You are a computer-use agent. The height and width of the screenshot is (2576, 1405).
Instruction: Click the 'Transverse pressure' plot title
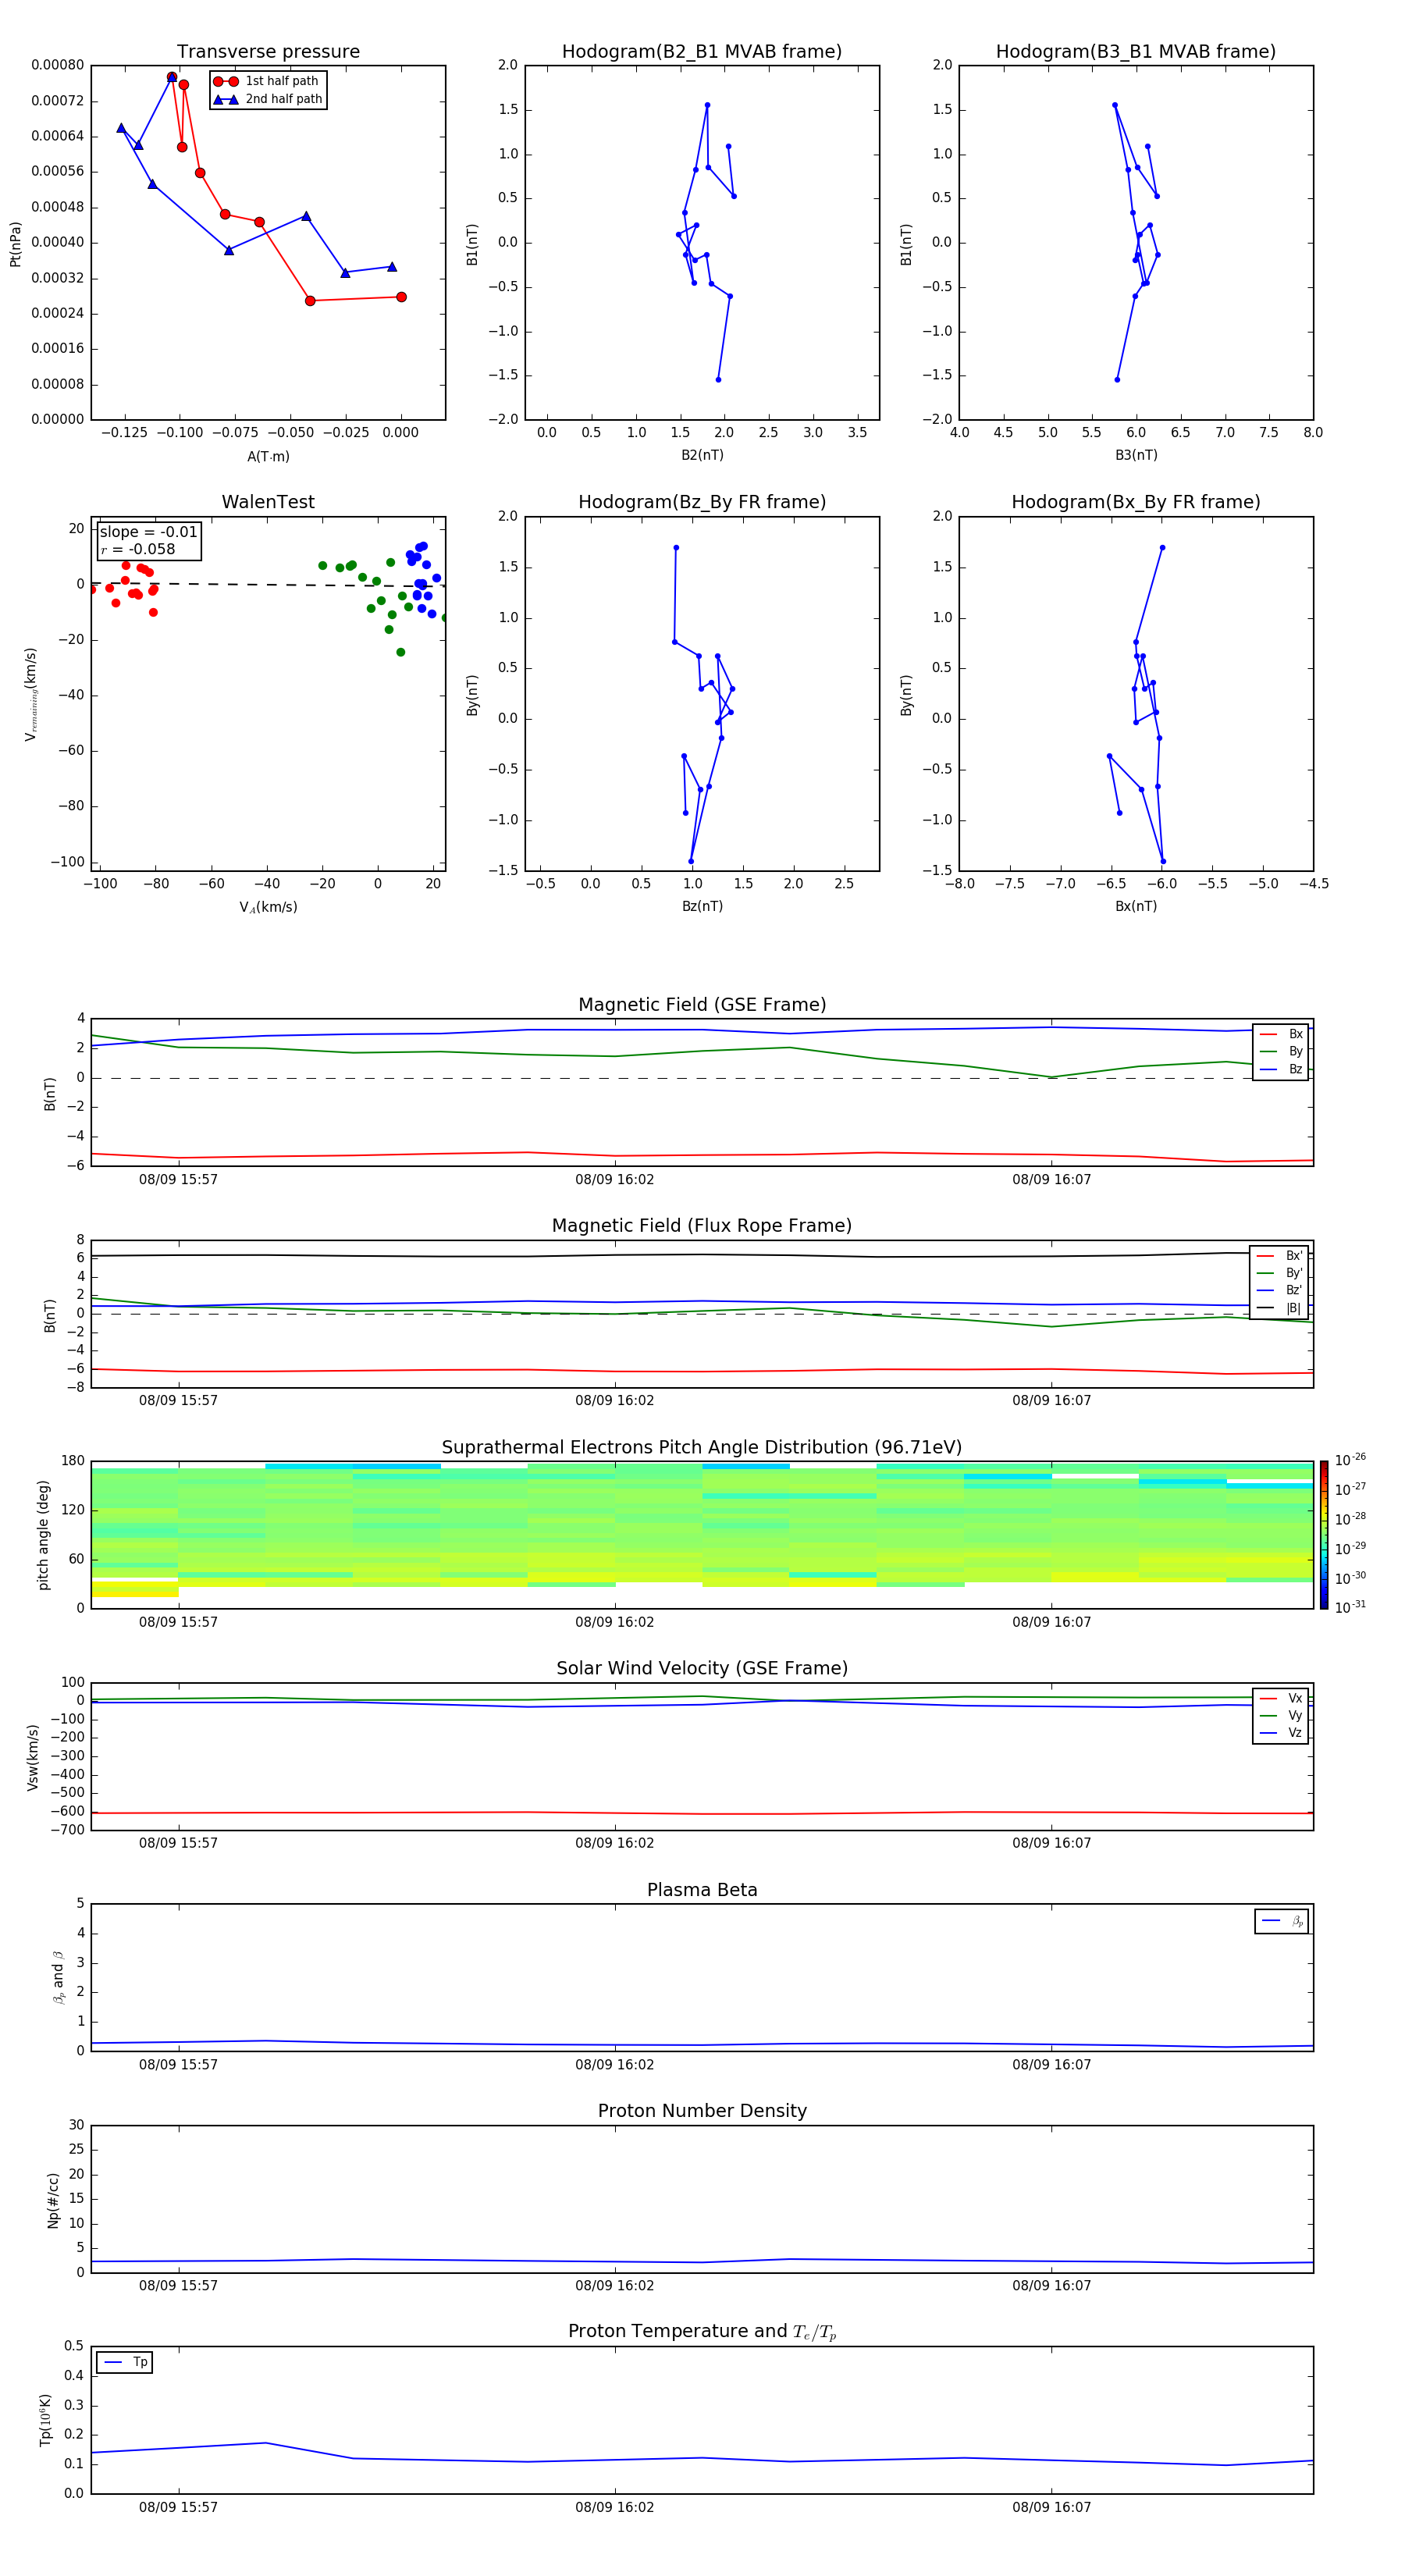tap(268, 52)
